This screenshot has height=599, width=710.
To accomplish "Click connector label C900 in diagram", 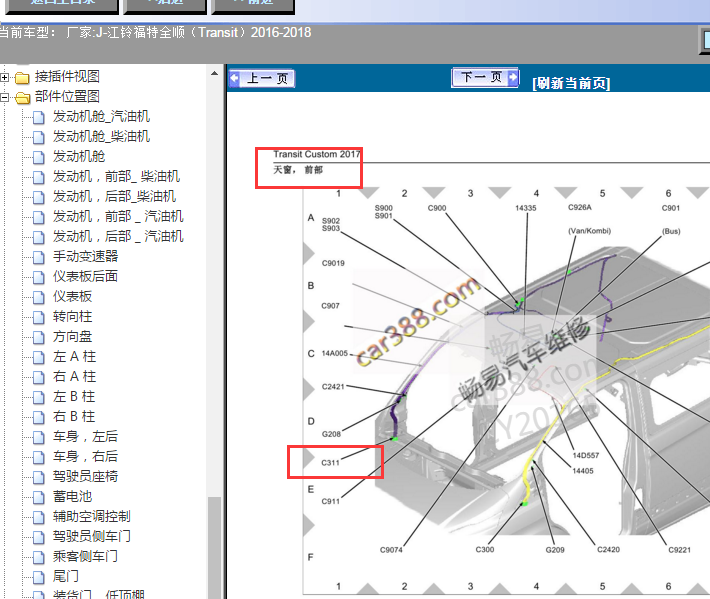I will pyautogui.click(x=437, y=208).
